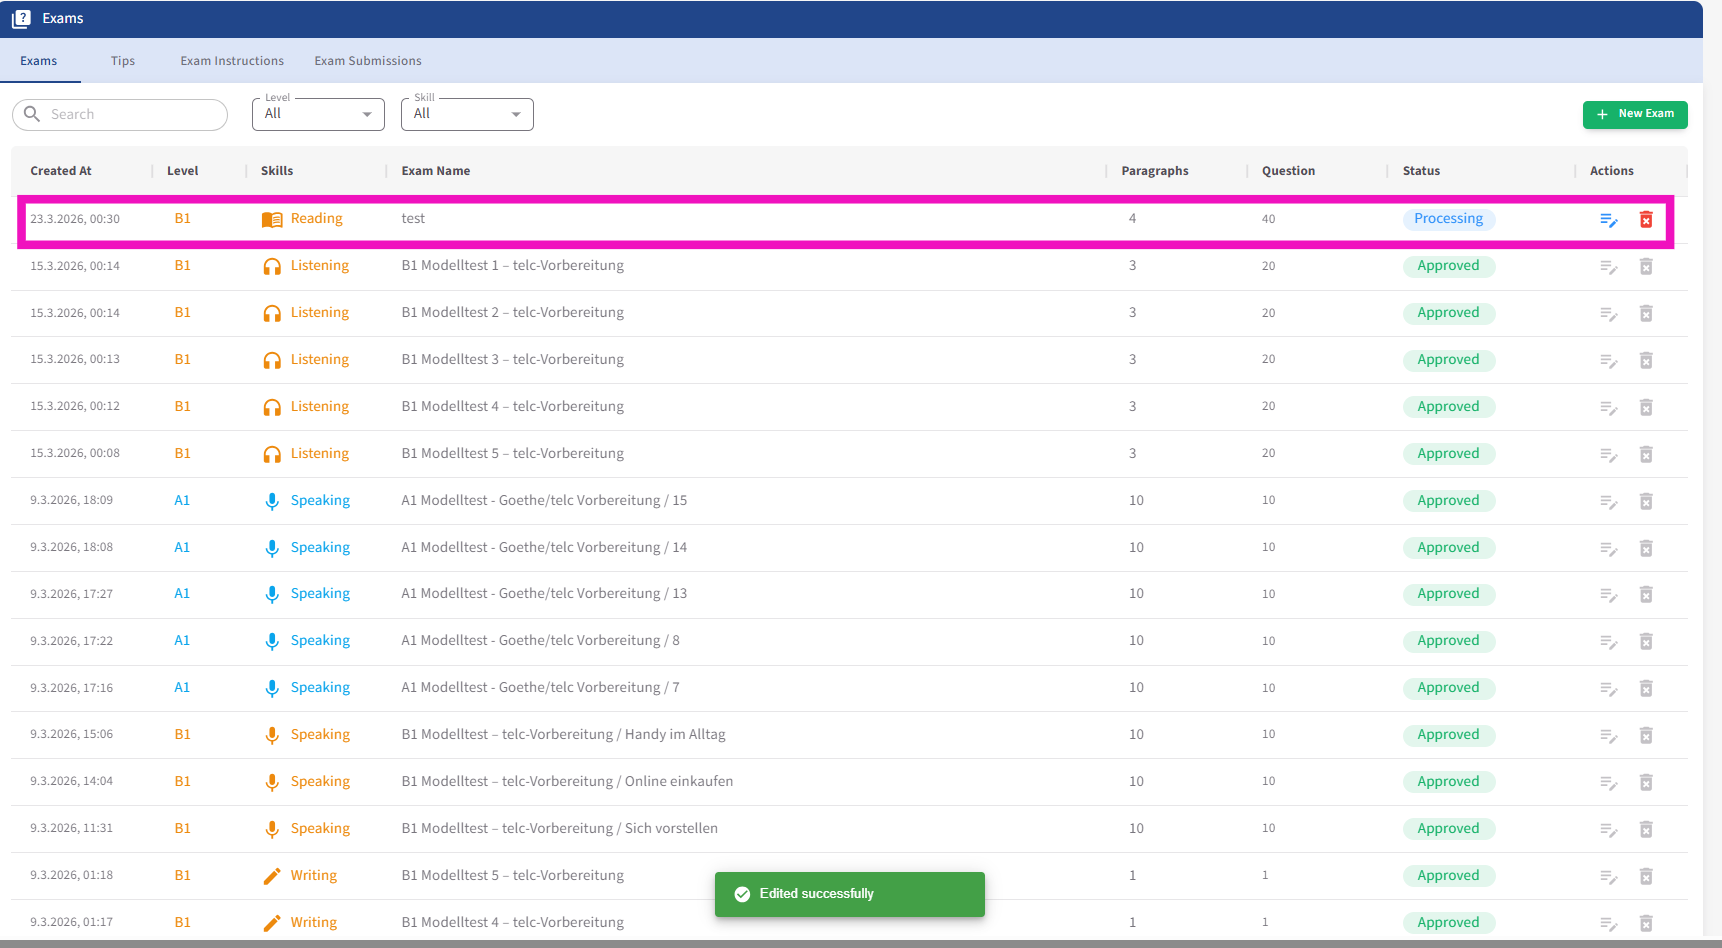Click the Reading book icon in the test row

click(272, 220)
